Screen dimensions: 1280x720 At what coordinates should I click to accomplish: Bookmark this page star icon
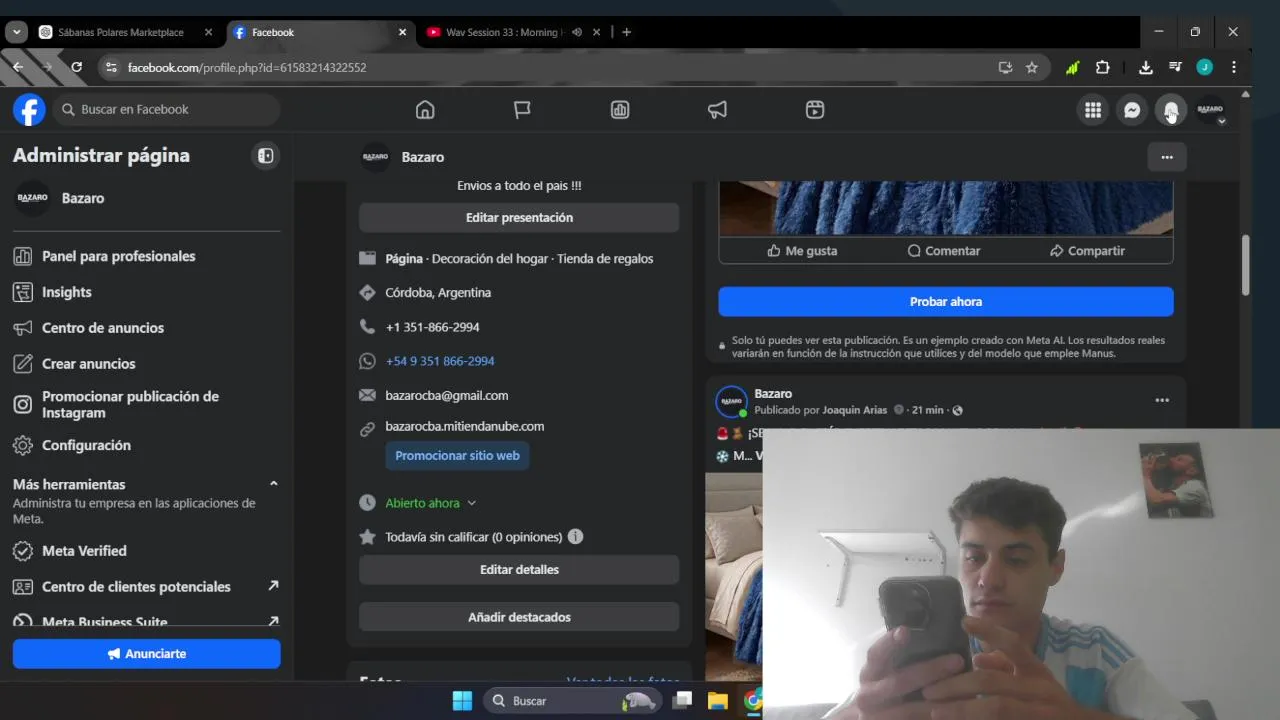click(x=1032, y=67)
